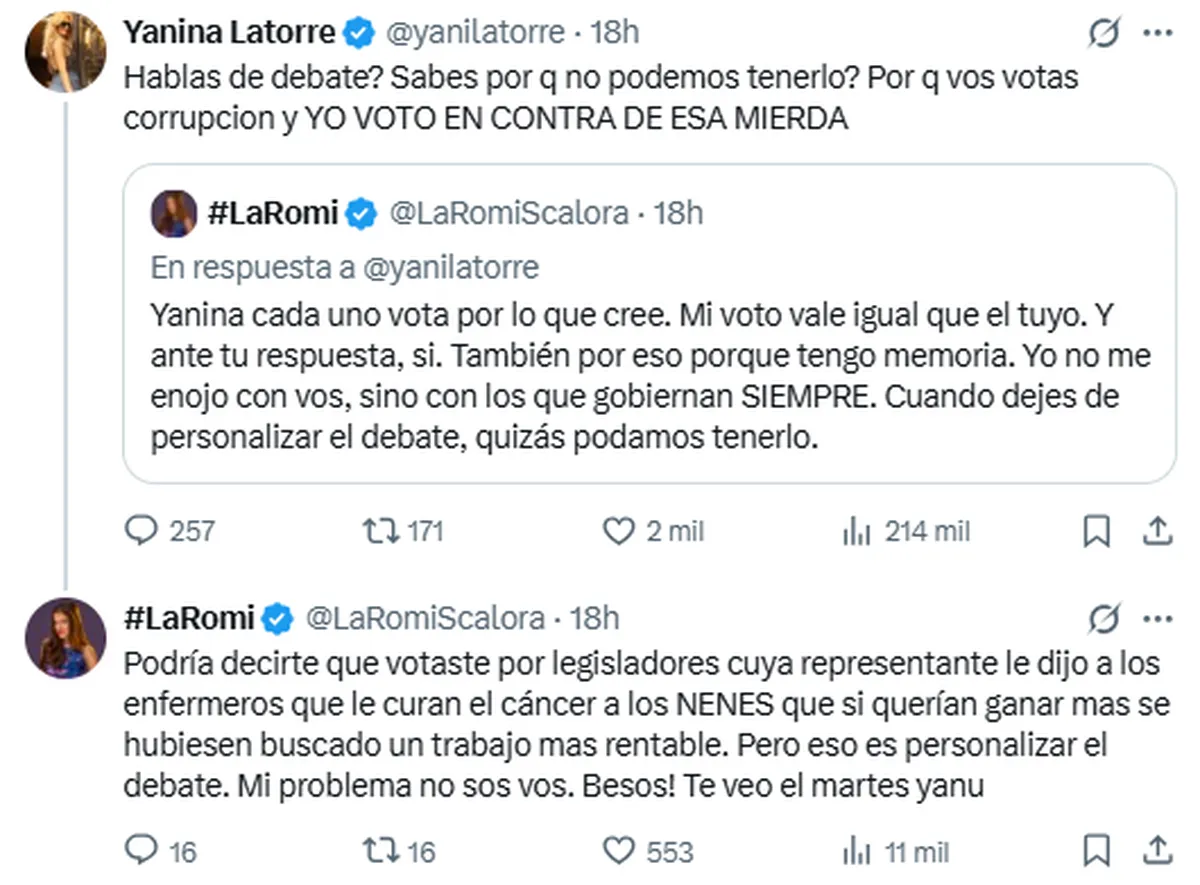This screenshot has height=885, width=1200.
Task: Open Grok icon on #LaRomi's tweet
Action: pyautogui.click(x=1104, y=620)
